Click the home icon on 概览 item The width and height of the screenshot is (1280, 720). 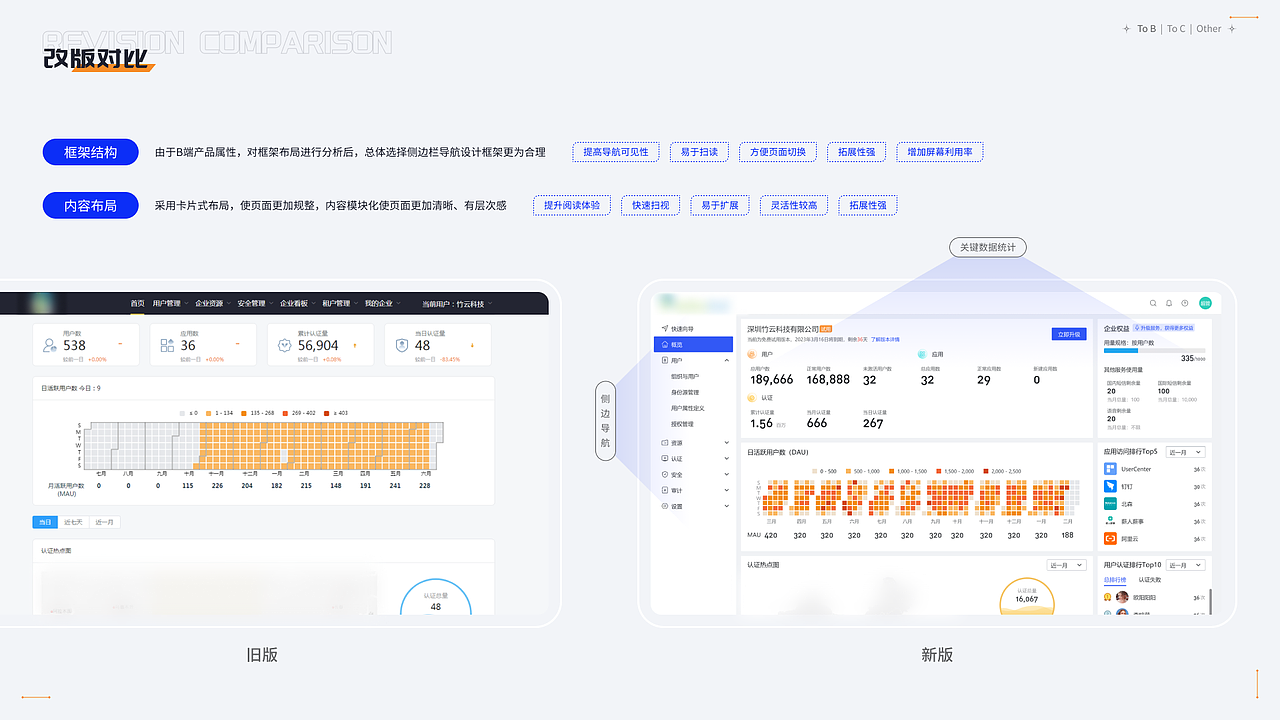[665, 344]
